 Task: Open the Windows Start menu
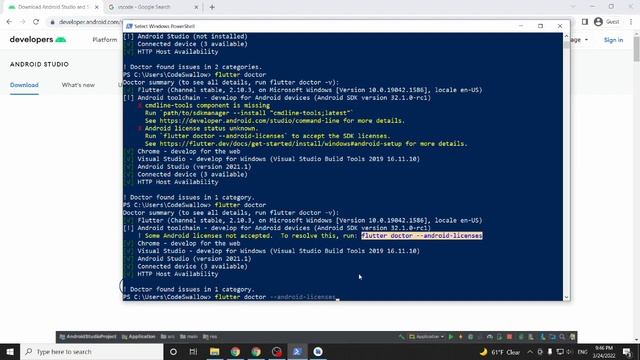click(10, 351)
